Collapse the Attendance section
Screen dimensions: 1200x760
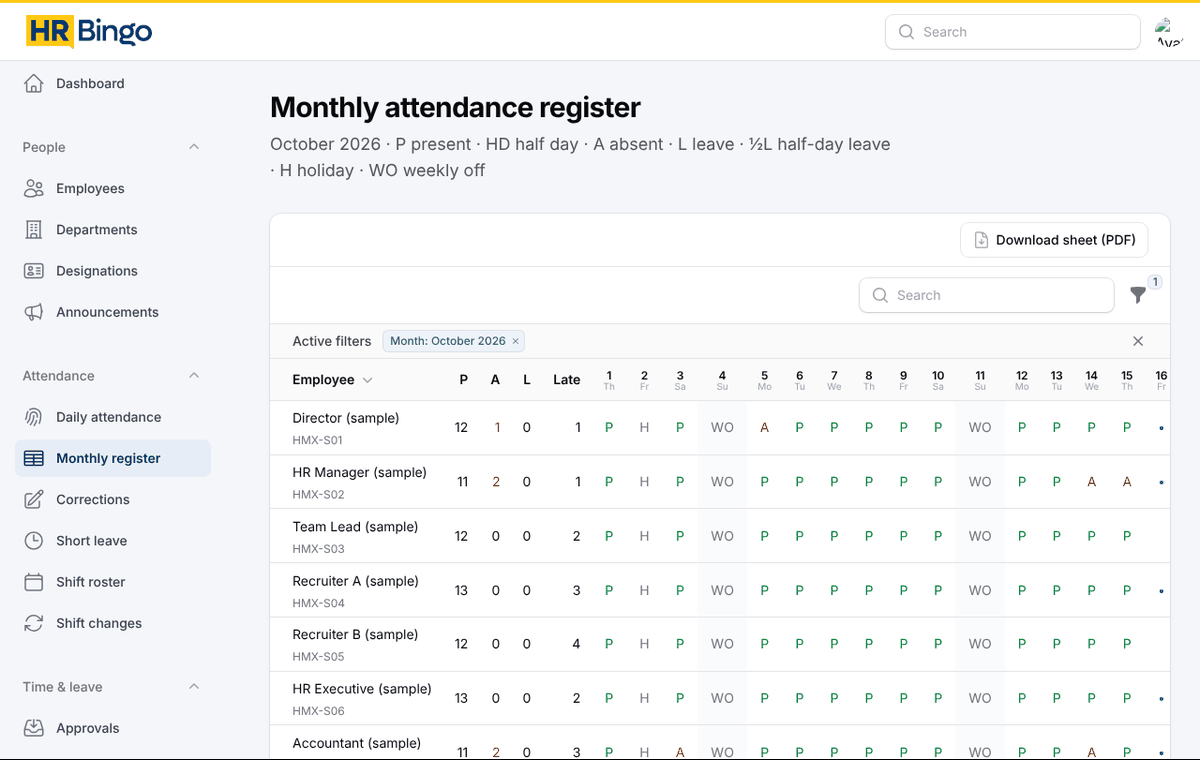pyautogui.click(x=194, y=376)
